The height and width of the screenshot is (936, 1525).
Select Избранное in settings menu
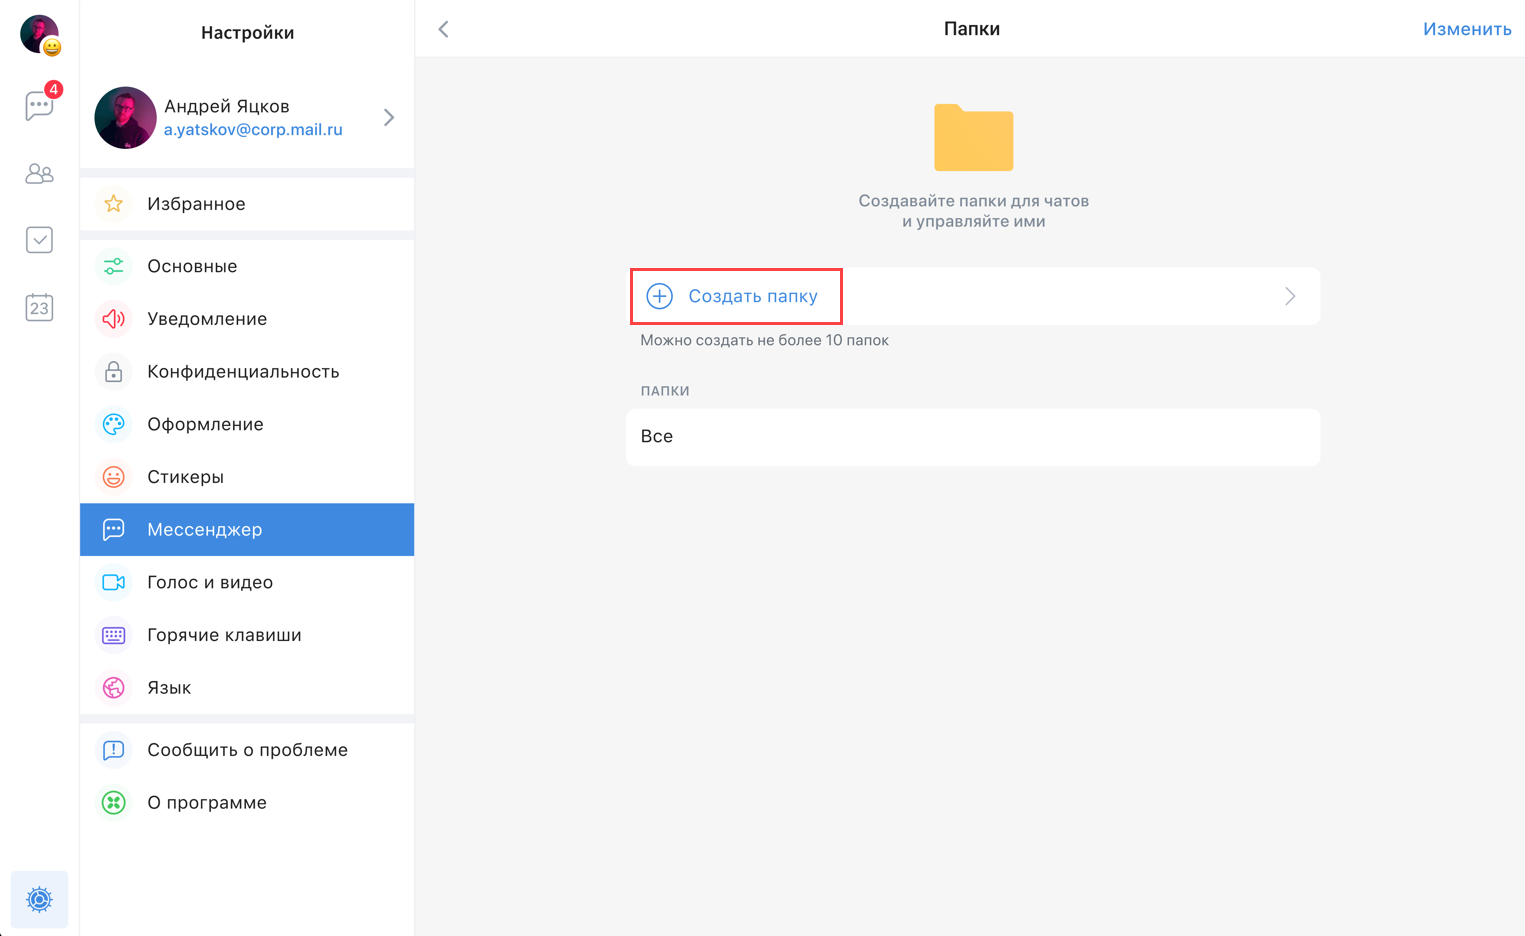tap(196, 204)
